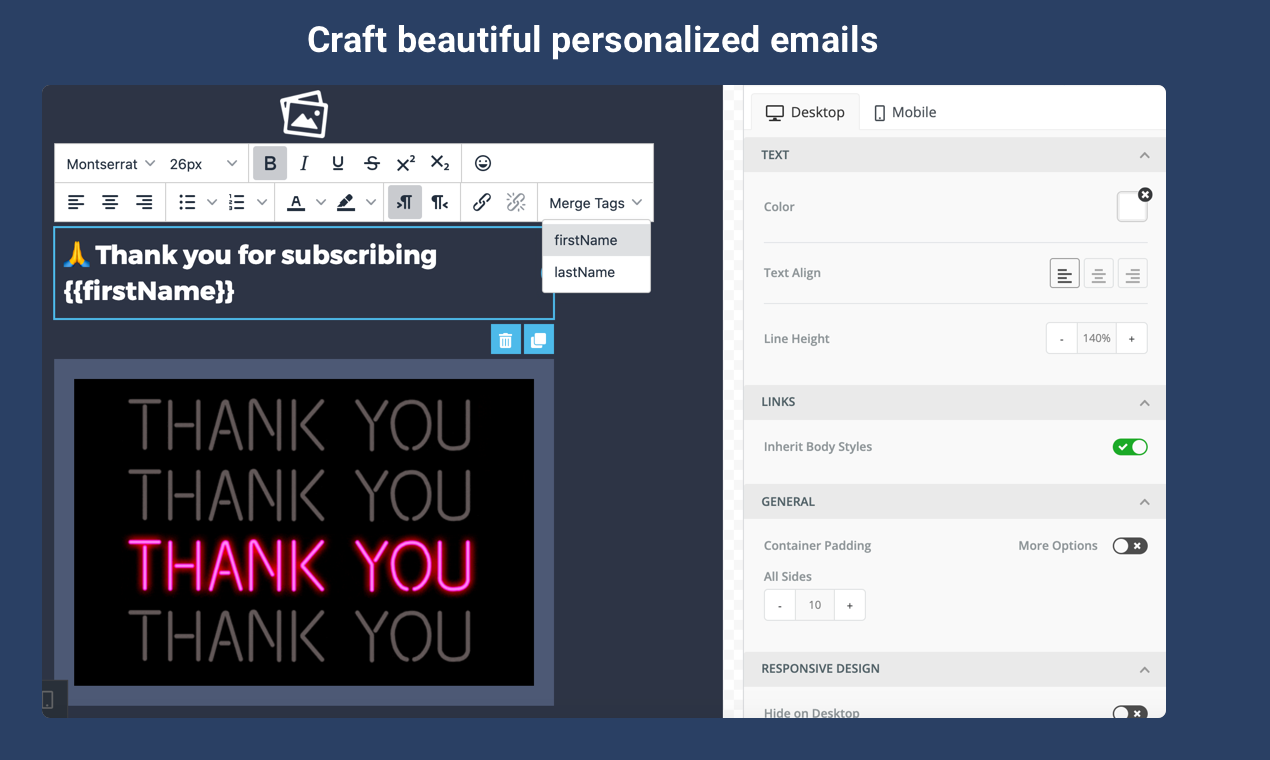Set Text Align to right
The height and width of the screenshot is (760, 1270).
coord(1133,273)
